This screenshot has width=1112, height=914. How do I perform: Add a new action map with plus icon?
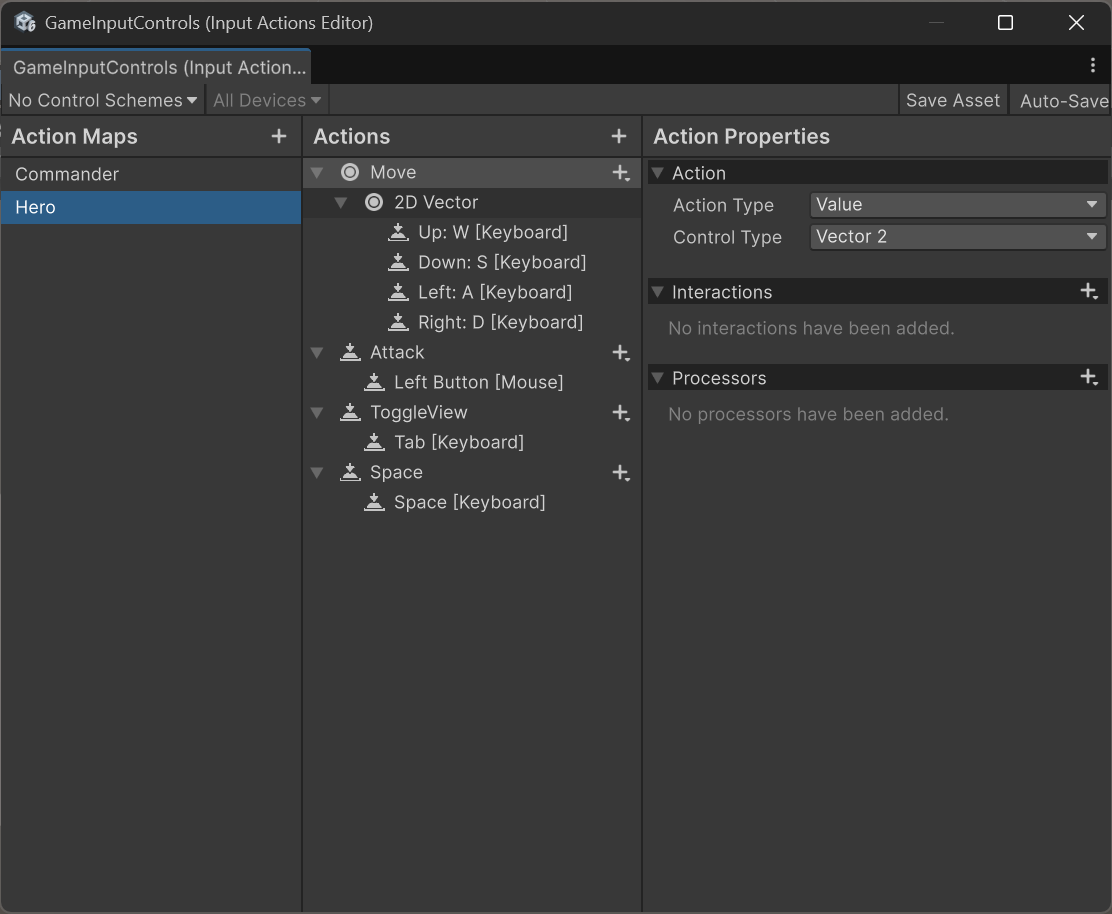point(279,136)
